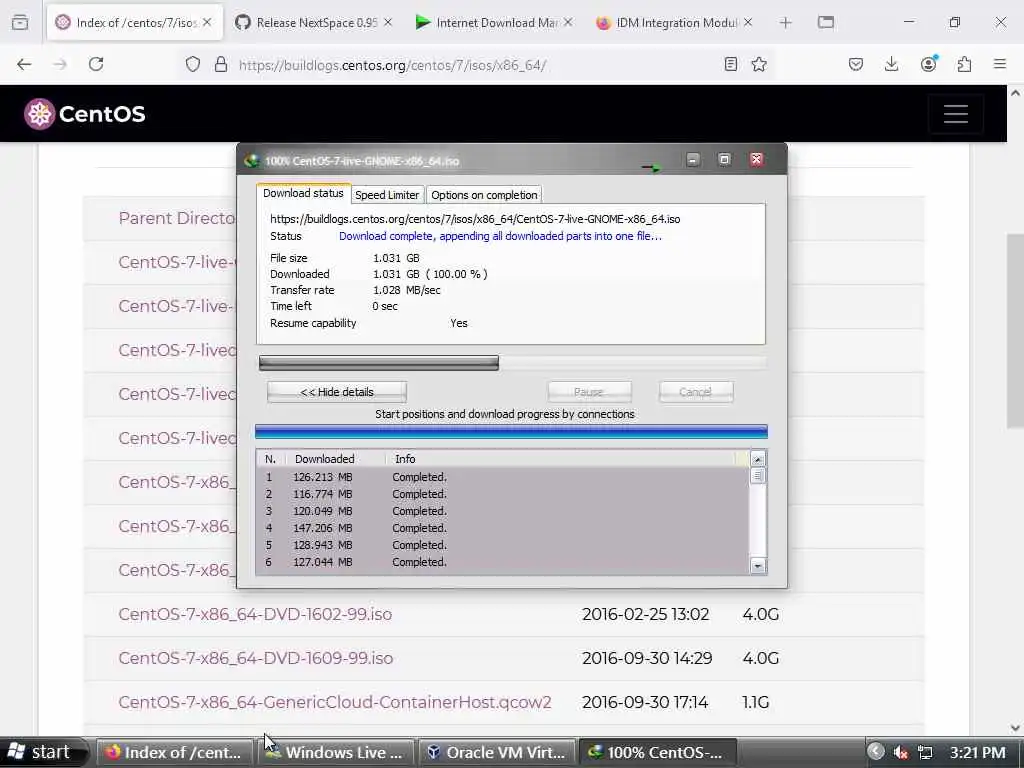1024x768 pixels.
Task: Click the Downloaded column header
Action: 338,458
